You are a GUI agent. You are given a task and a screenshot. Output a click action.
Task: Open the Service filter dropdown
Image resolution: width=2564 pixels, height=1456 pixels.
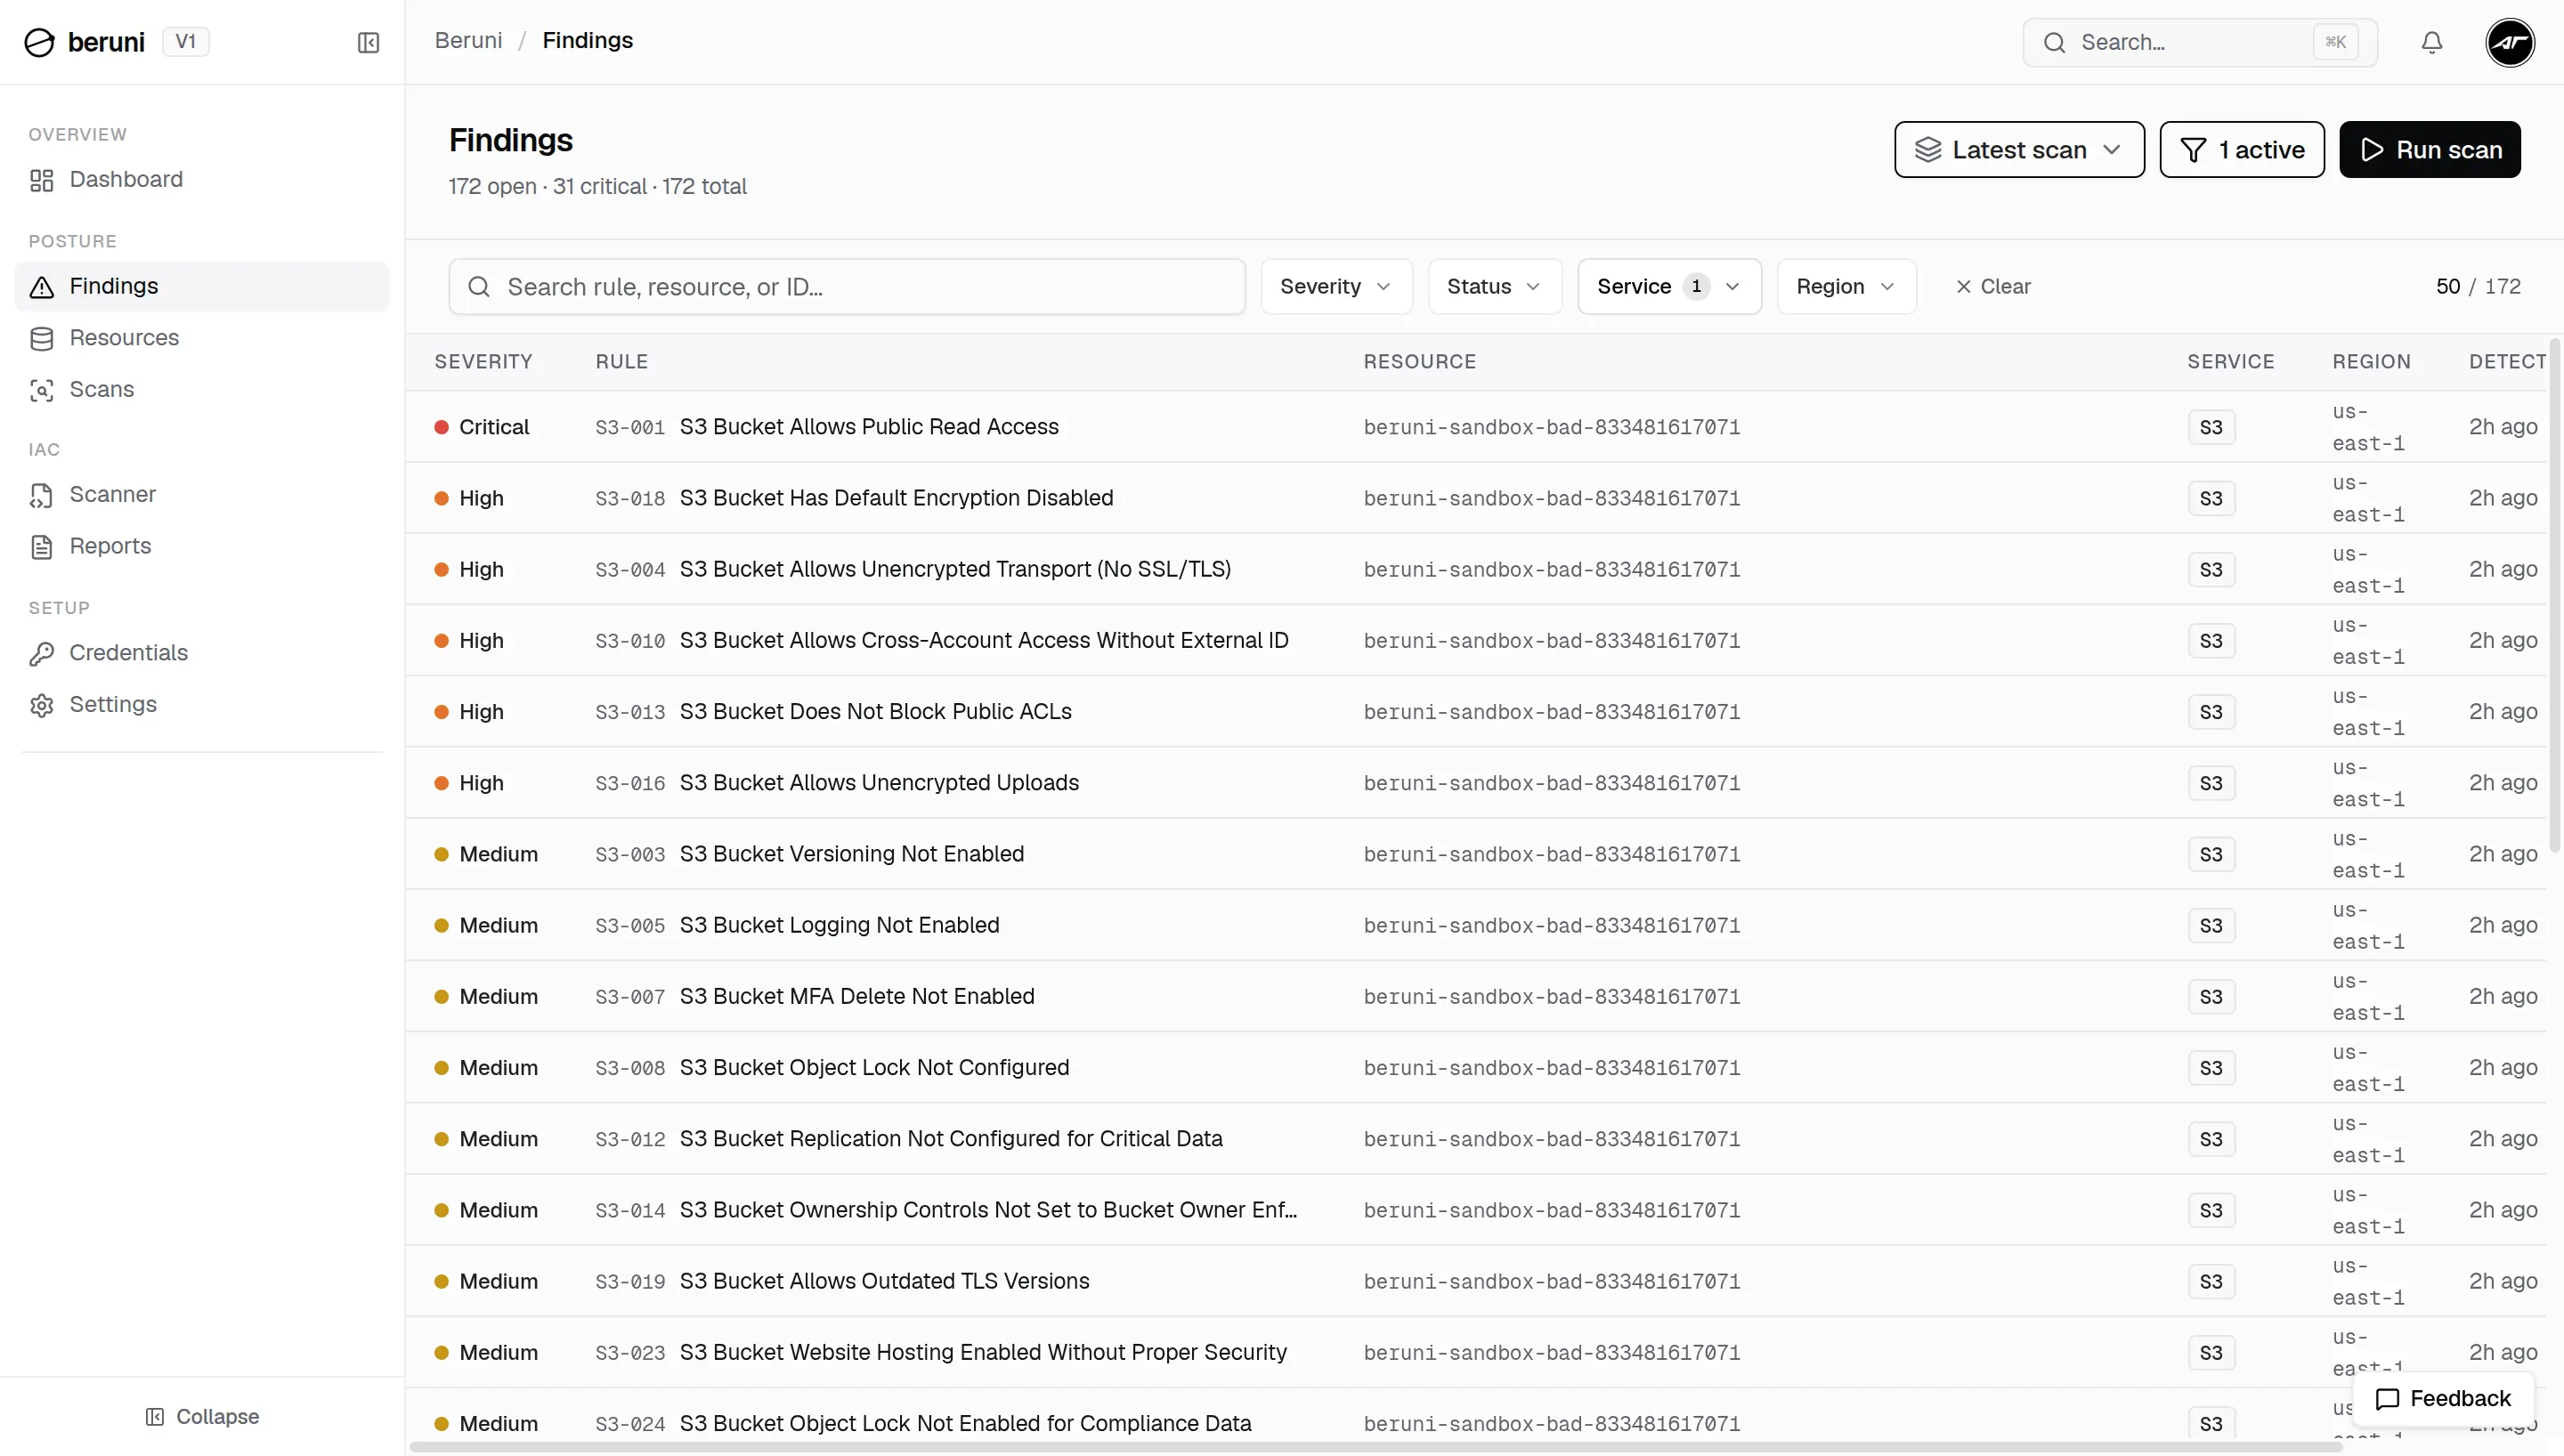[1669, 287]
